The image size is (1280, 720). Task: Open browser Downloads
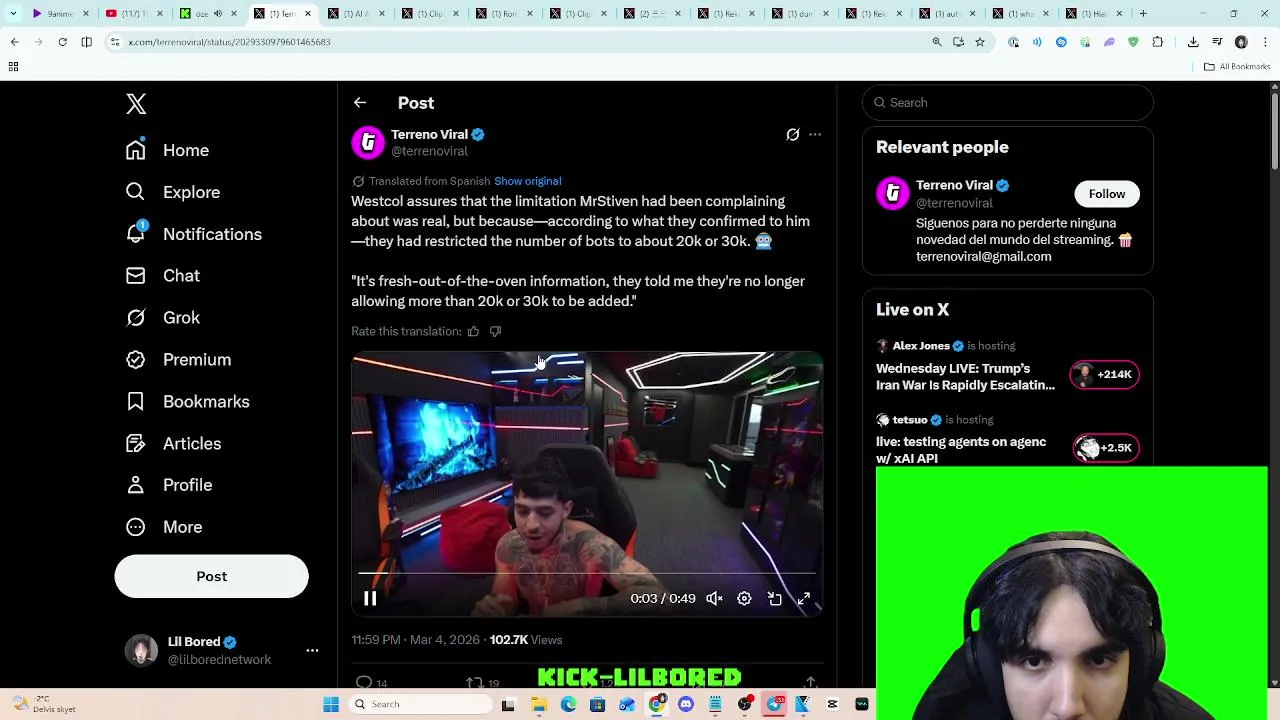pos(1193,42)
